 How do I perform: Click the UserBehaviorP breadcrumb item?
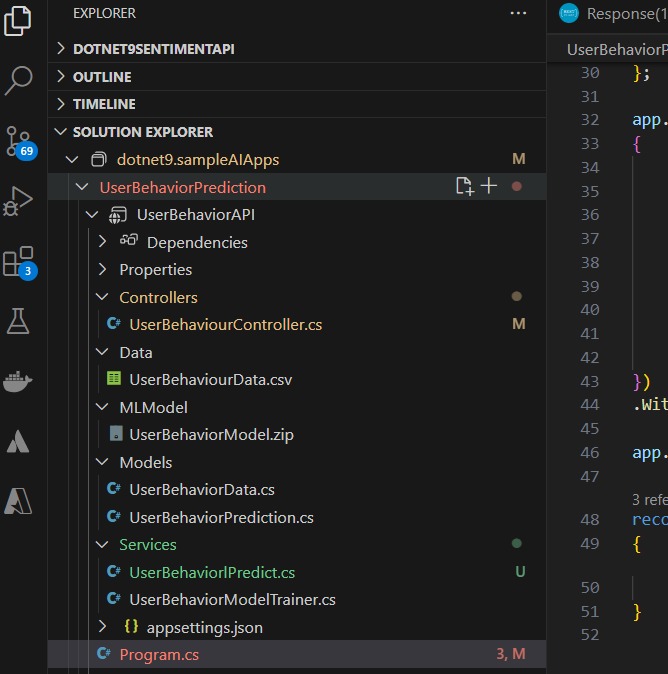coord(617,49)
